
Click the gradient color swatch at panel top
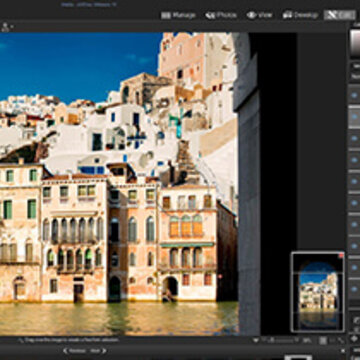click(x=355, y=44)
